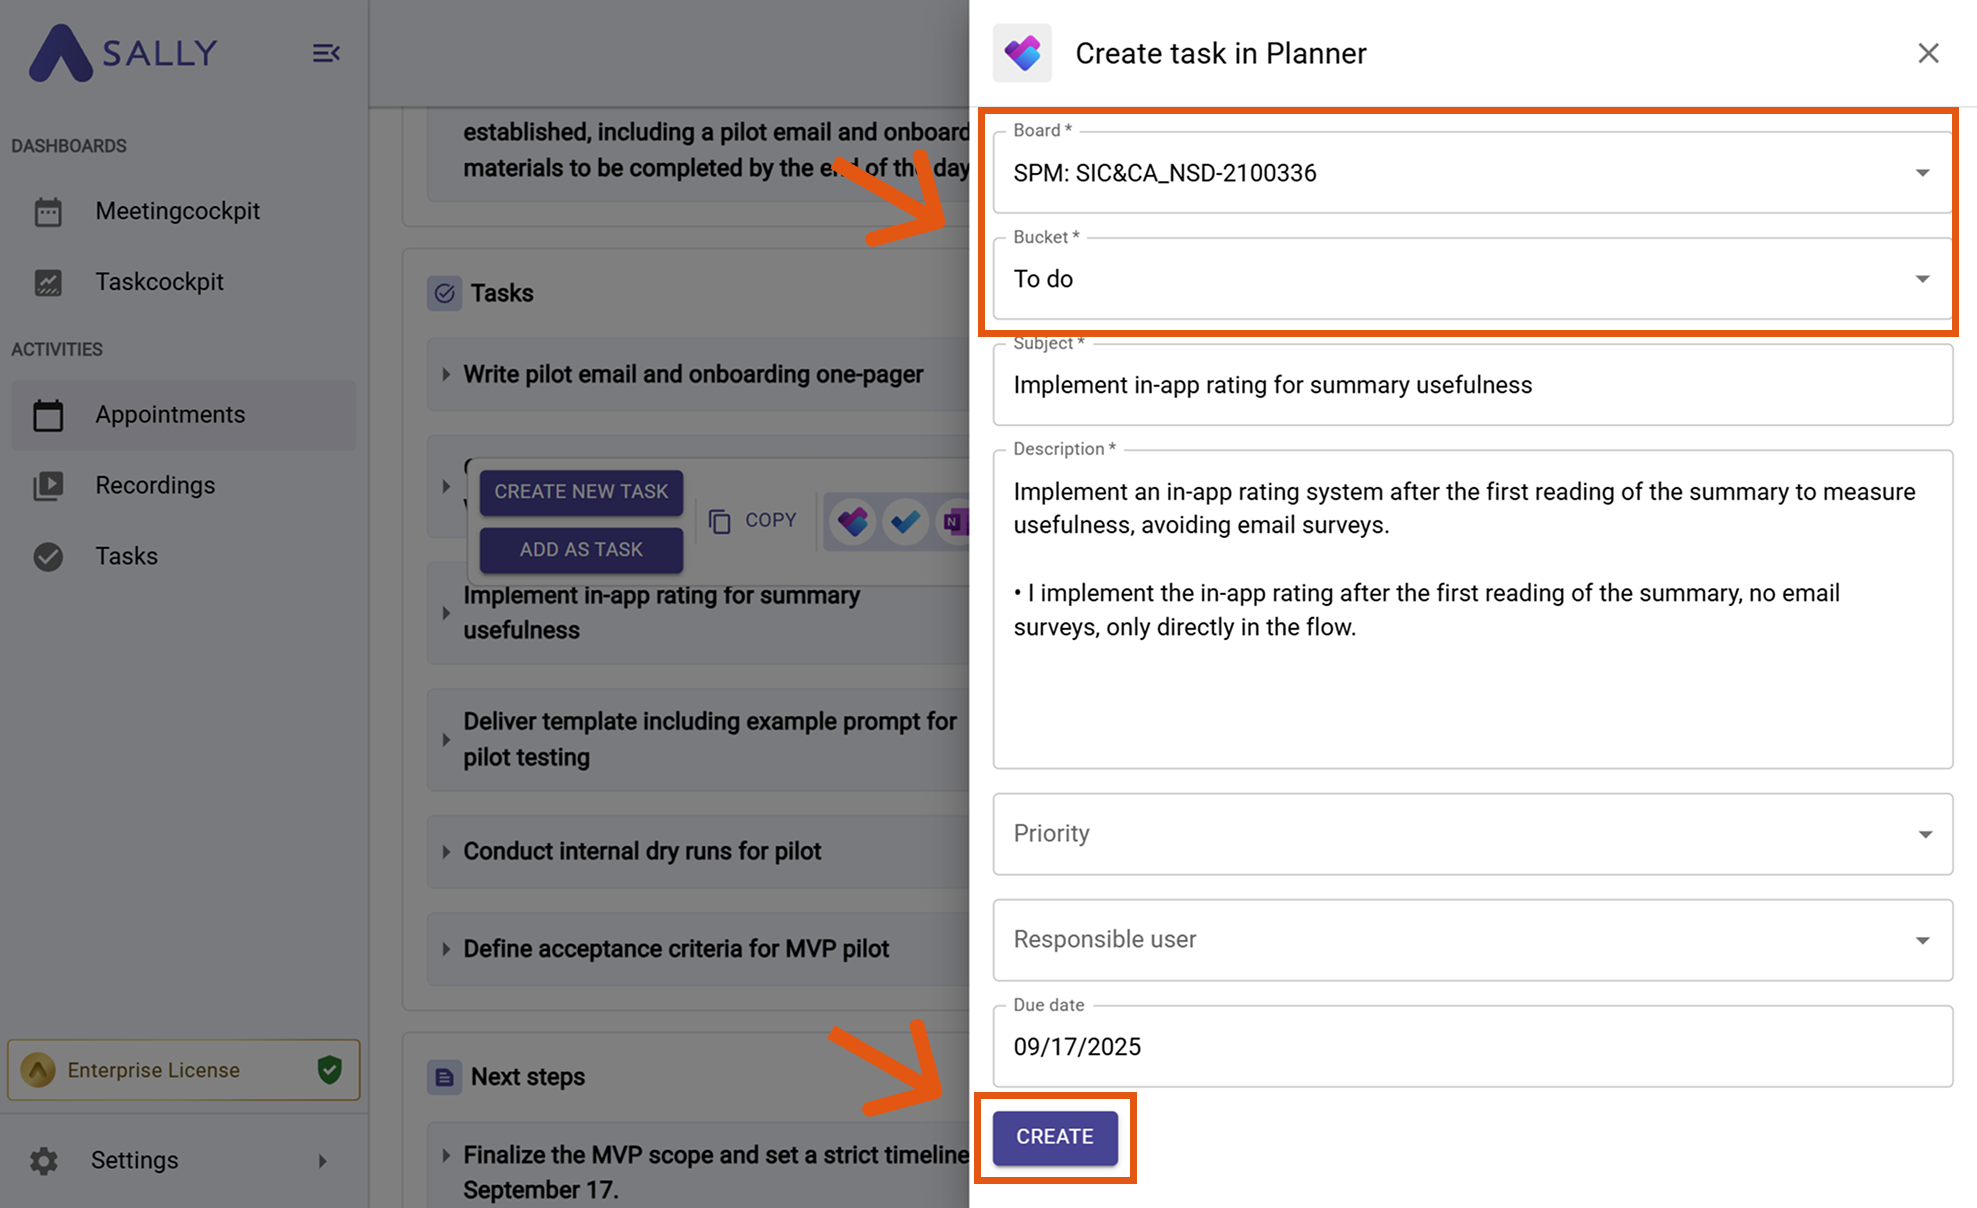Click the ADD AS TASK button

(581, 550)
